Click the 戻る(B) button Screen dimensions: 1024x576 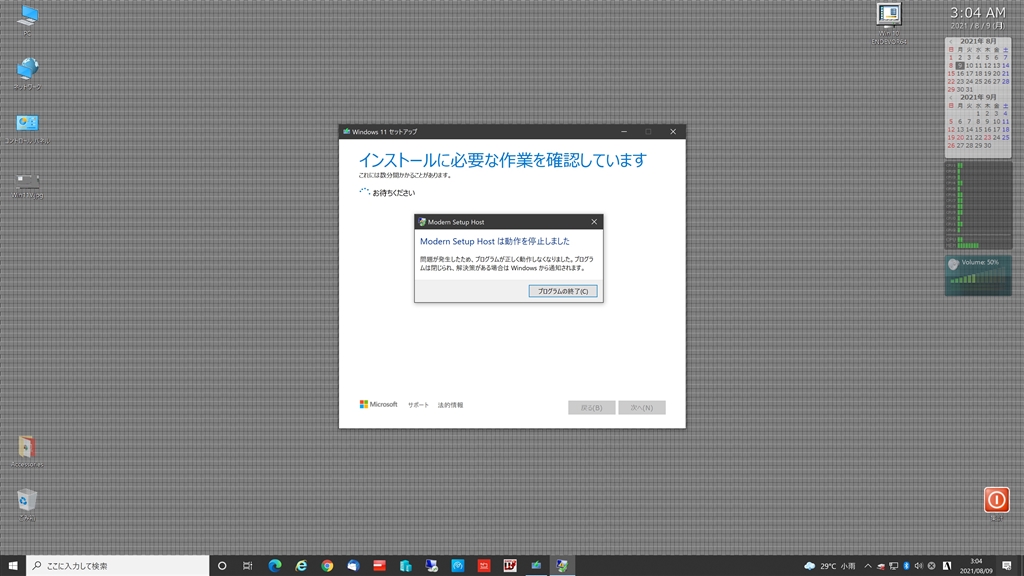(x=591, y=408)
